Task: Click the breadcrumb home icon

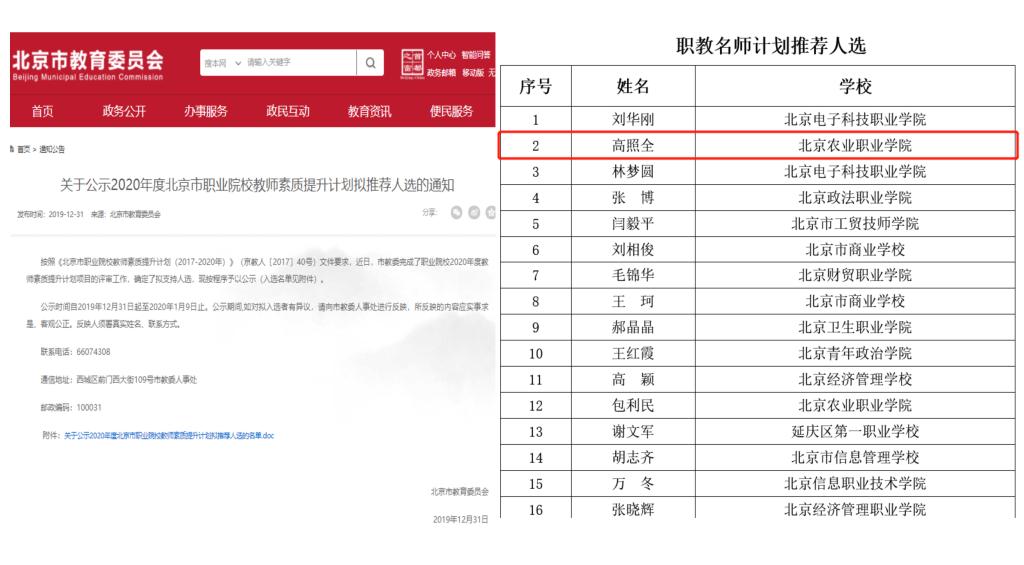Action: pos(11,149)
